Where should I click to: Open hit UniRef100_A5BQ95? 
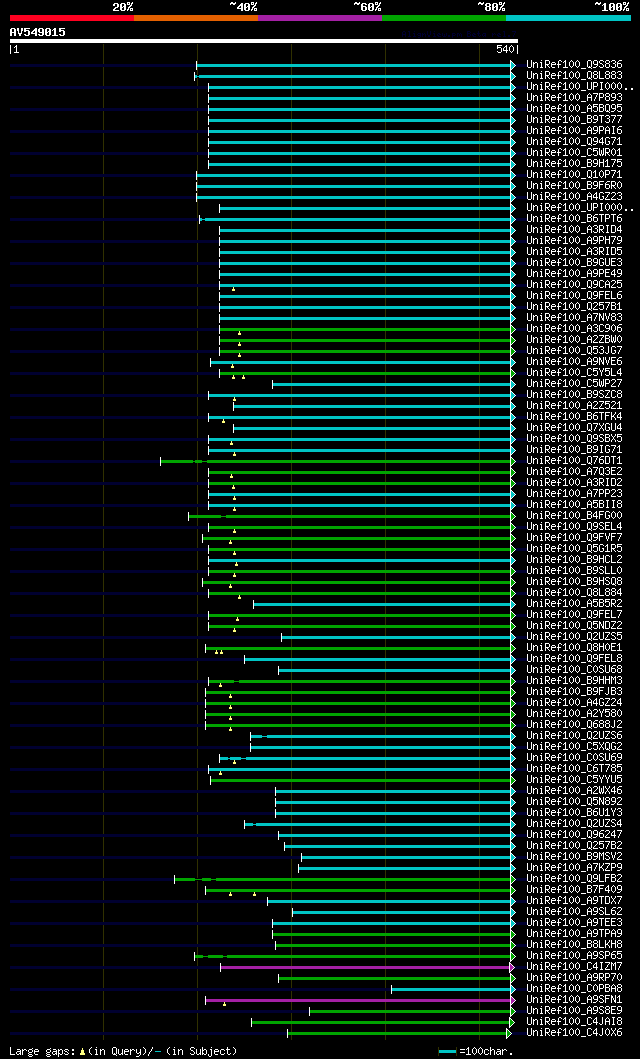coord(575,109)
